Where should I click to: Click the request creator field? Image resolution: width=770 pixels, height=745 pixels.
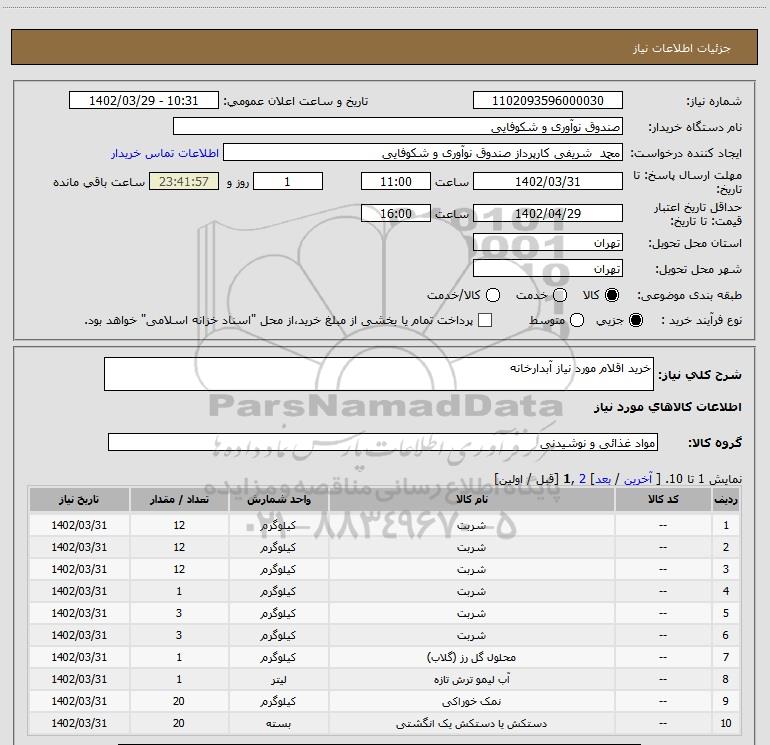423,153
